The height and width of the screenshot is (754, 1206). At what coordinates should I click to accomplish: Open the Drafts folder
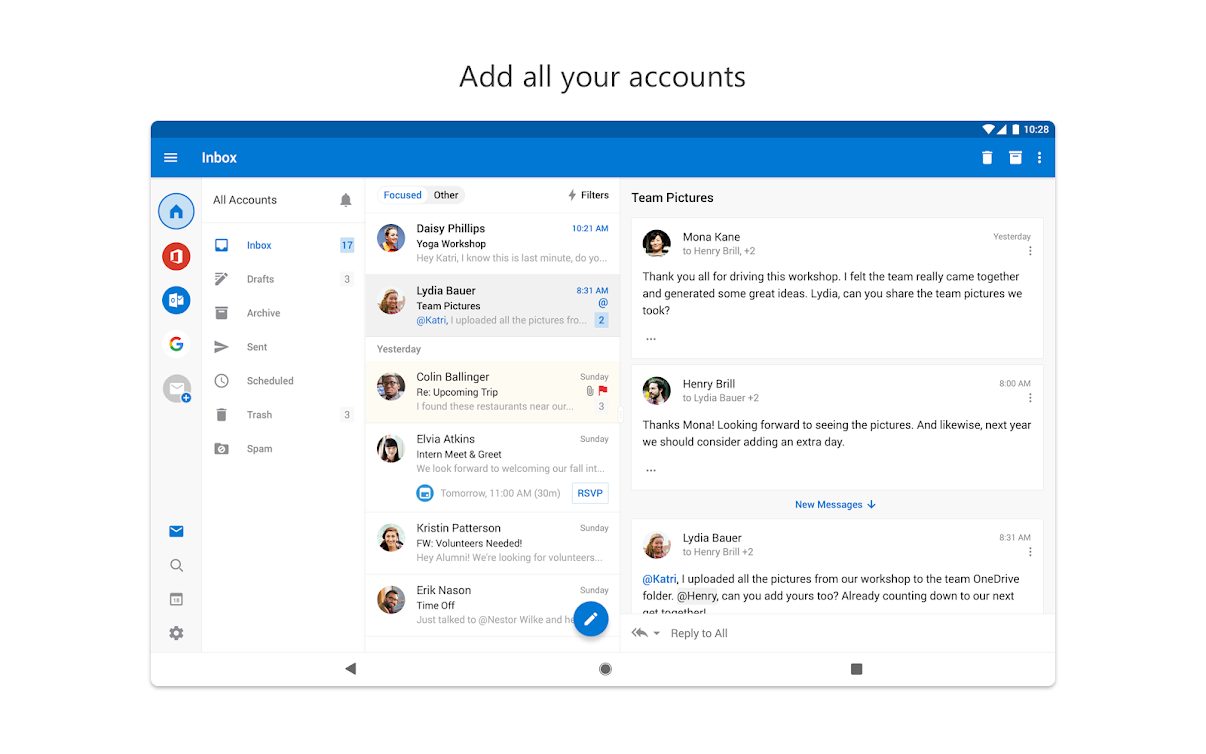[283, 279]
